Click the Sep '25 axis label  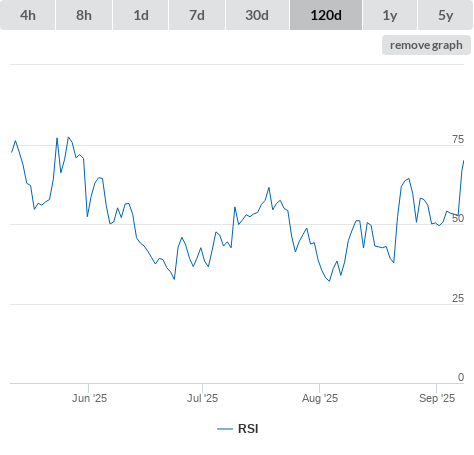pyautogui.click(x=437, y=398)
